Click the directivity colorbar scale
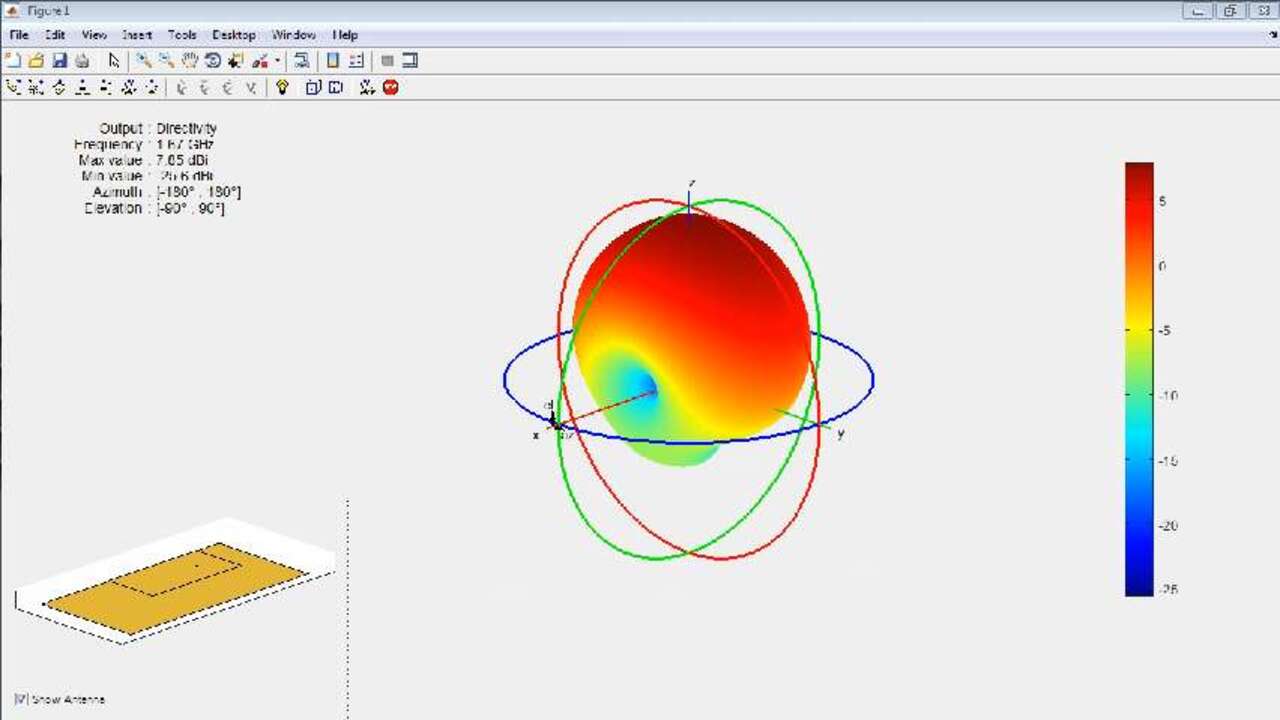The width and height of the screenshot is (1280, 720). pos(1139,379)
